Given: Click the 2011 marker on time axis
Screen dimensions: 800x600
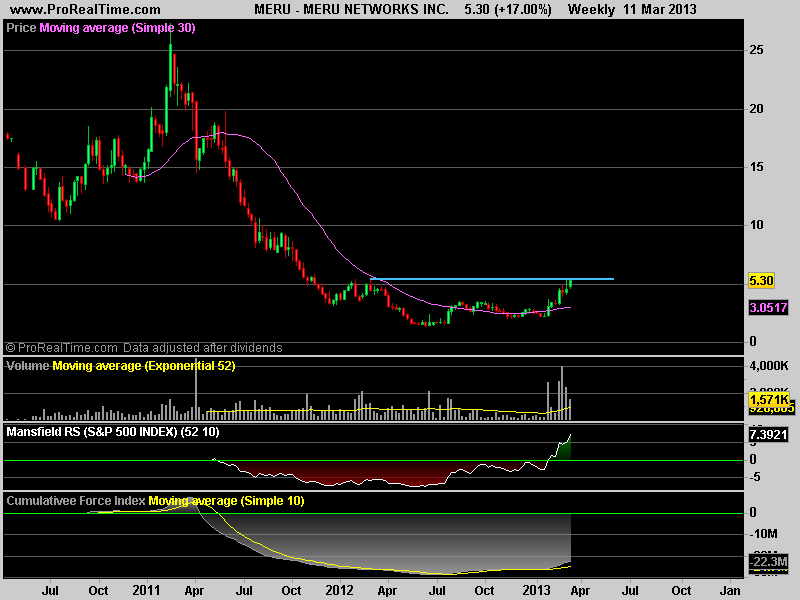Looking at the screenshot, I should (x=150, y=590).
